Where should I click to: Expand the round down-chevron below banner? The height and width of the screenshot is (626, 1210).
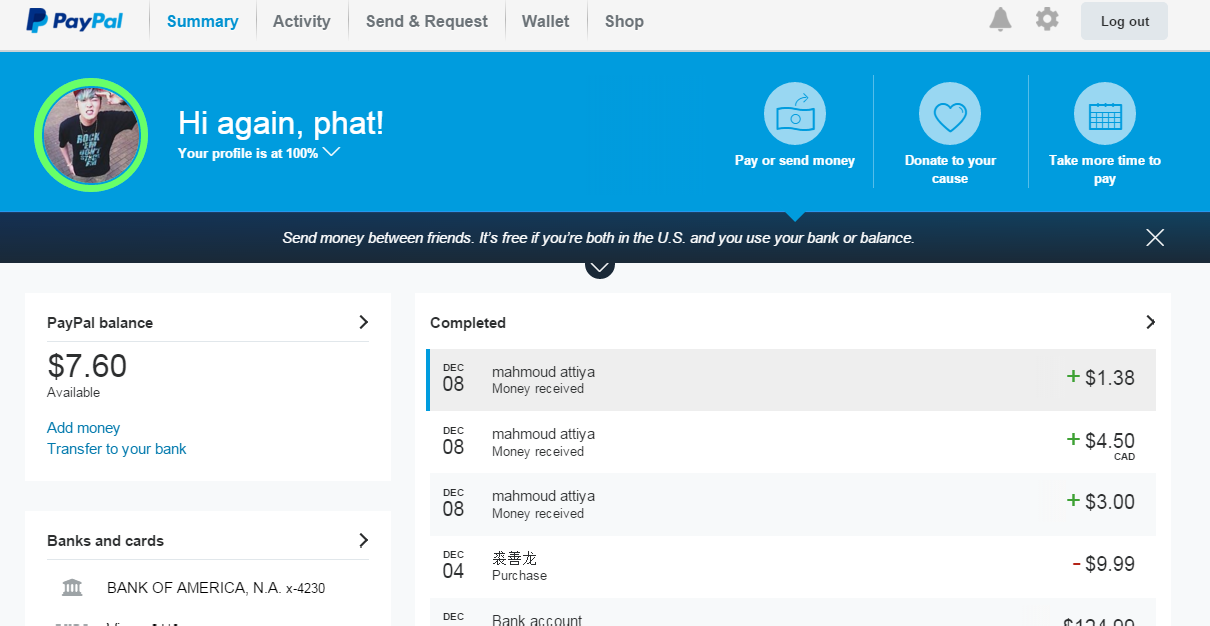pos(599,267)
